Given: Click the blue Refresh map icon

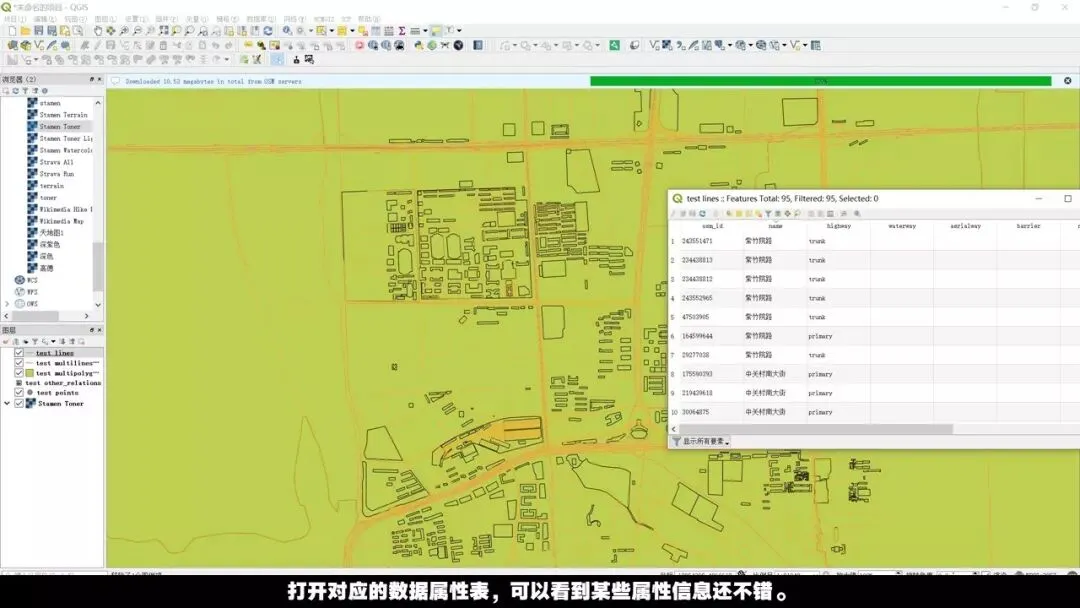Looking at the screenshot, I should 268,31.
